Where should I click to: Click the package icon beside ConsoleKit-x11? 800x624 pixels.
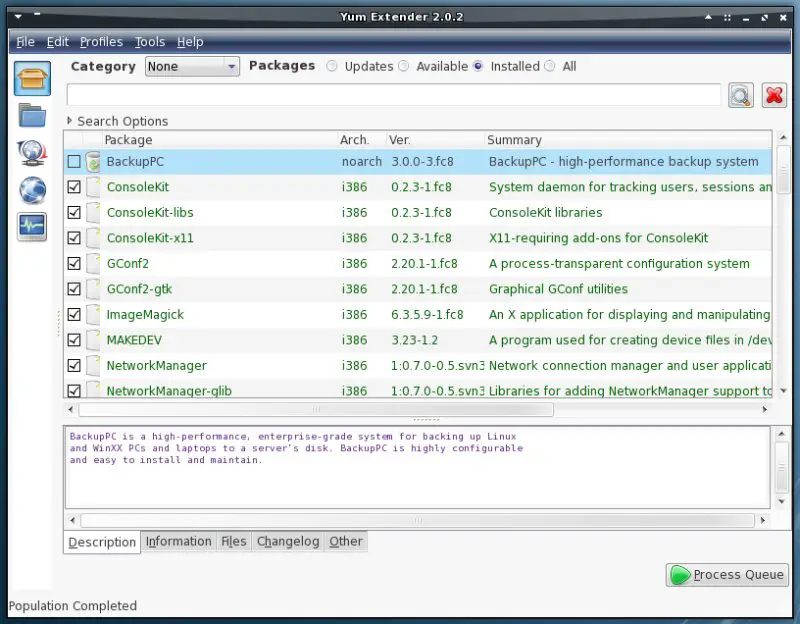tap(93, 238)
